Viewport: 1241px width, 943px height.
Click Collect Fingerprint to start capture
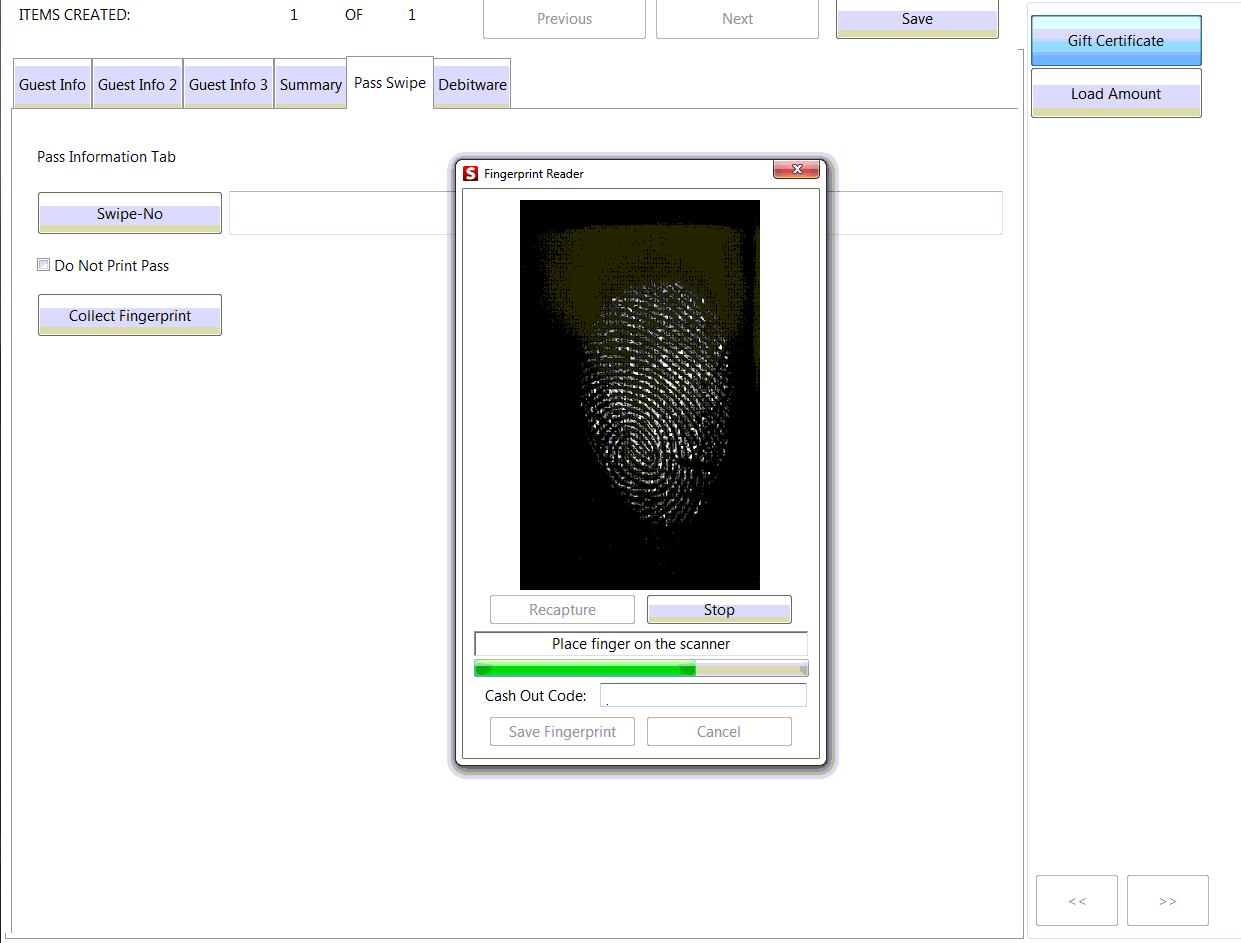pos(129,315)
